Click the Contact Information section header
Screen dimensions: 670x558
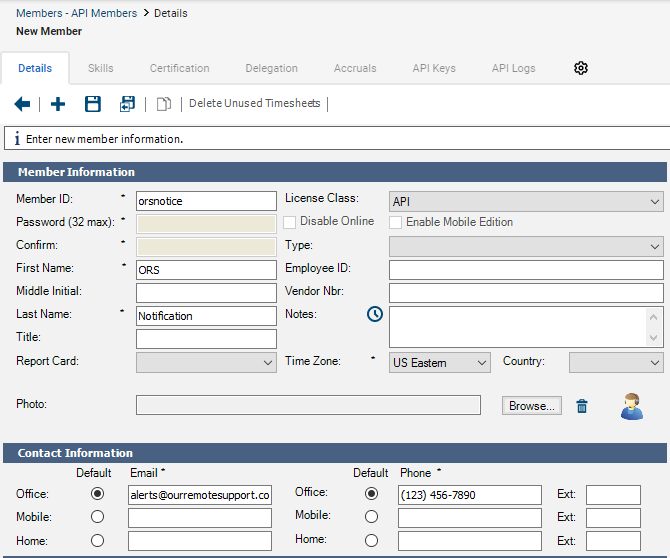[x=335, y=453]
